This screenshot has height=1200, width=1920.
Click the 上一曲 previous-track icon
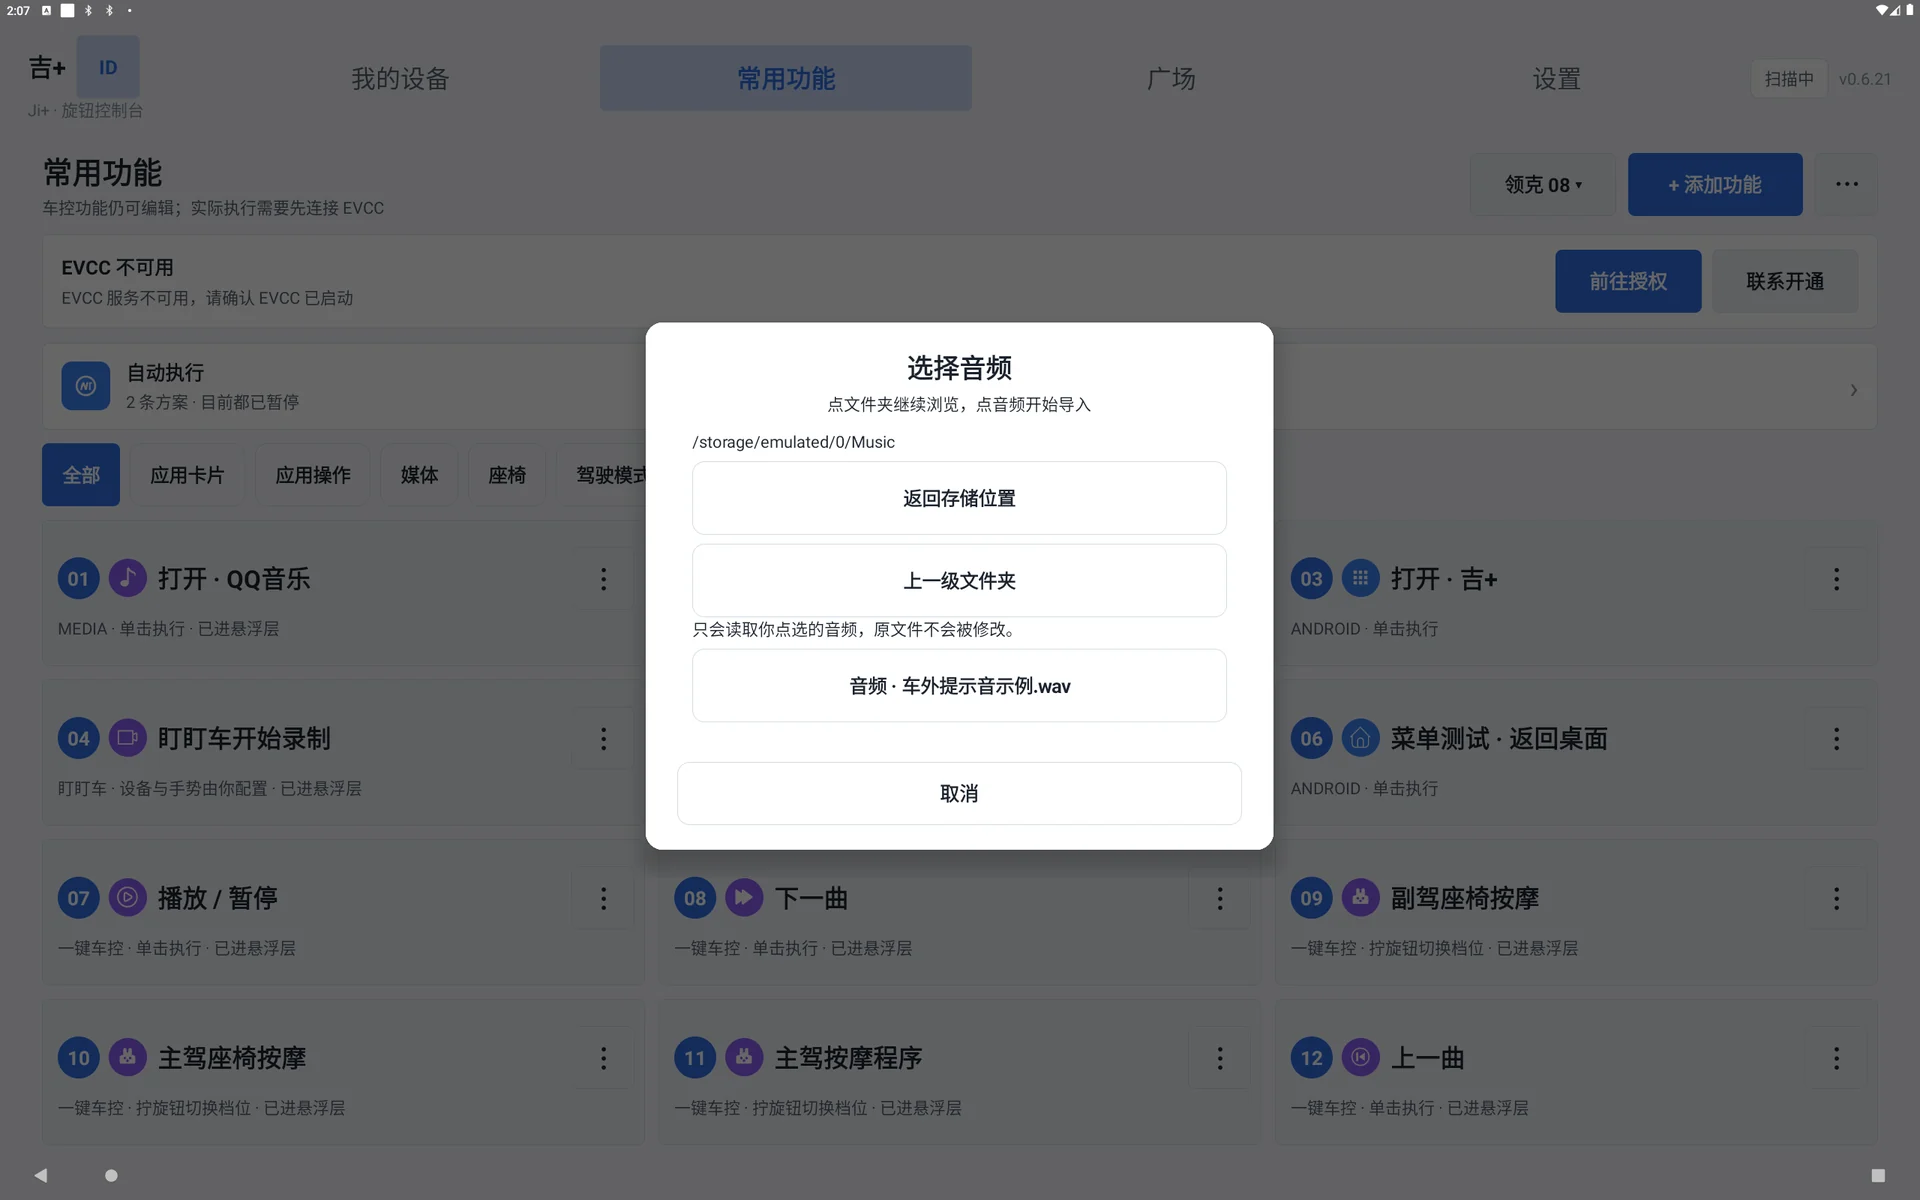1360,1058
